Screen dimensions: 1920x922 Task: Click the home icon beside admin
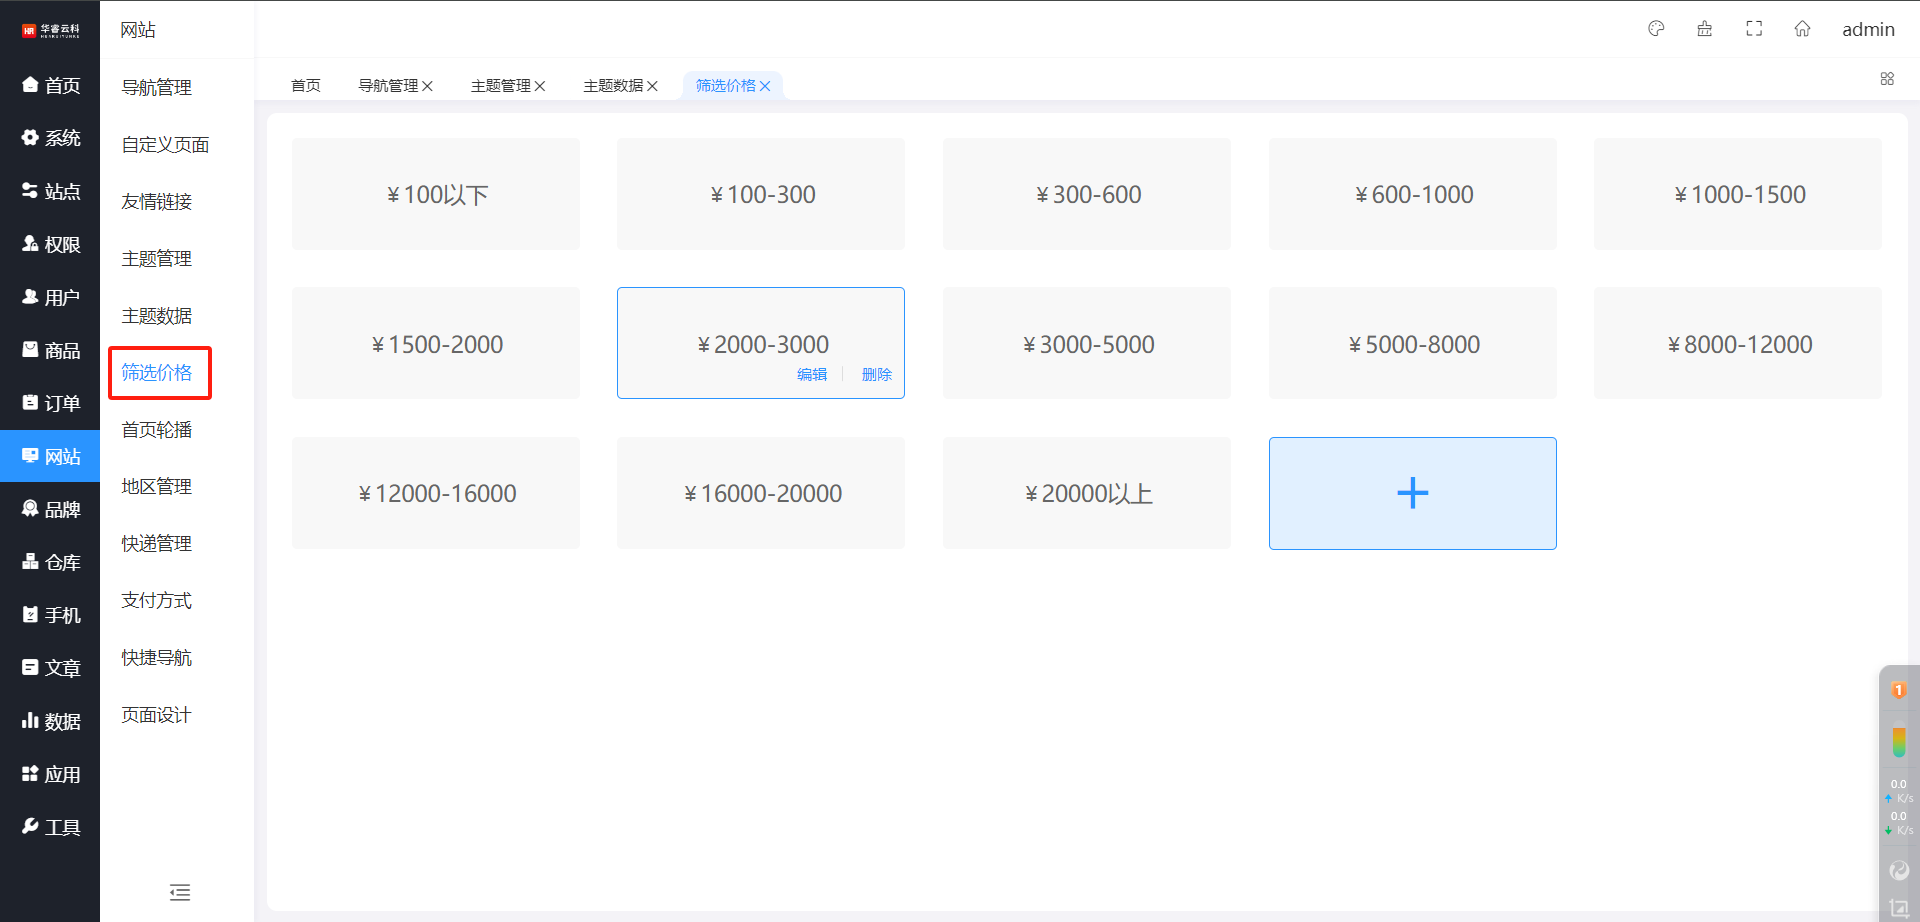pos(1802,29)
